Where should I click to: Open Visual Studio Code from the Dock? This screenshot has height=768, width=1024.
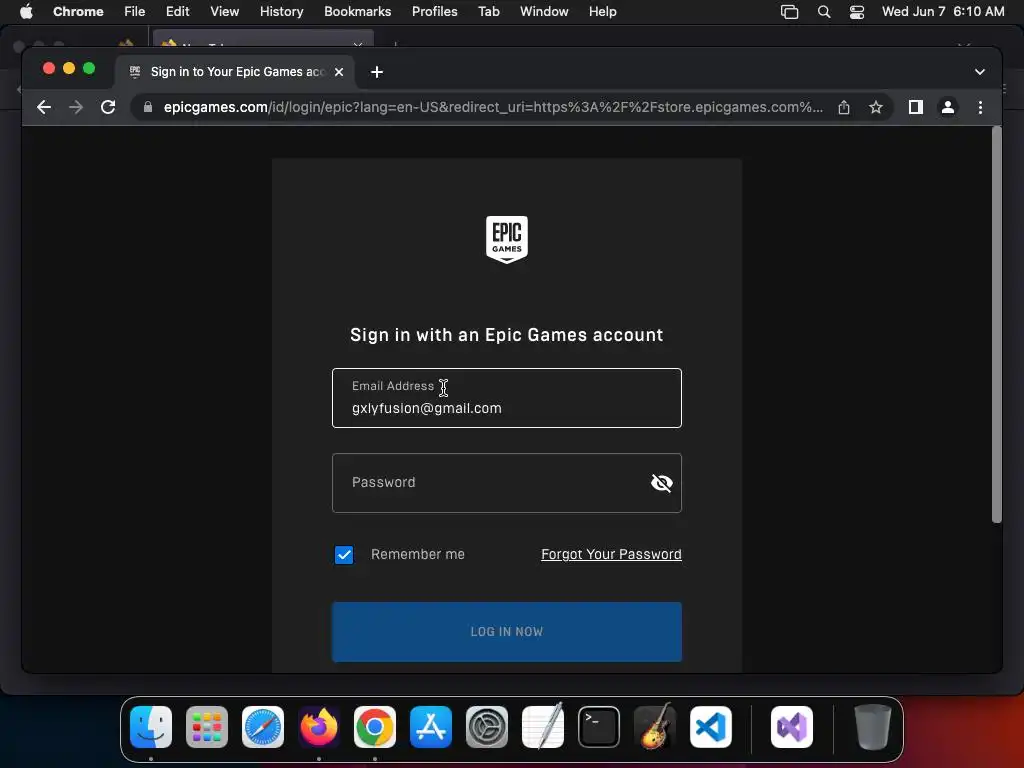[711, 727]
